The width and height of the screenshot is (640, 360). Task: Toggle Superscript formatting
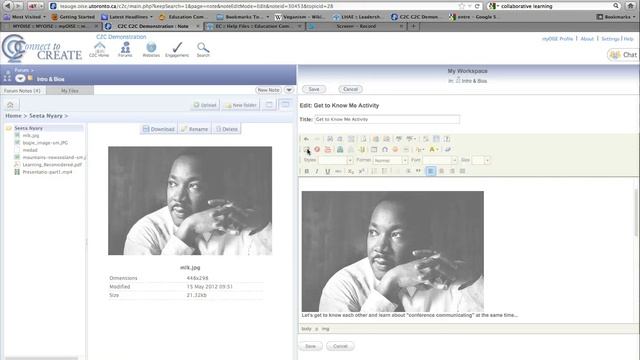coord(361,171)
